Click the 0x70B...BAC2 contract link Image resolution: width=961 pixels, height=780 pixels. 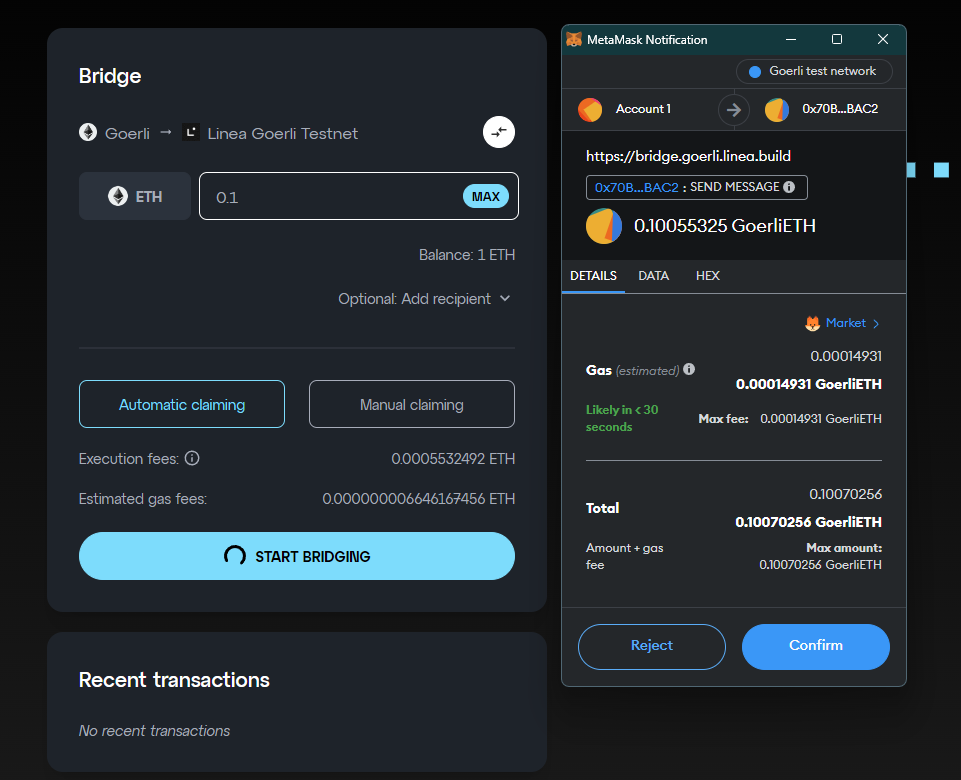pyautogui.click(x=636, y=187)
